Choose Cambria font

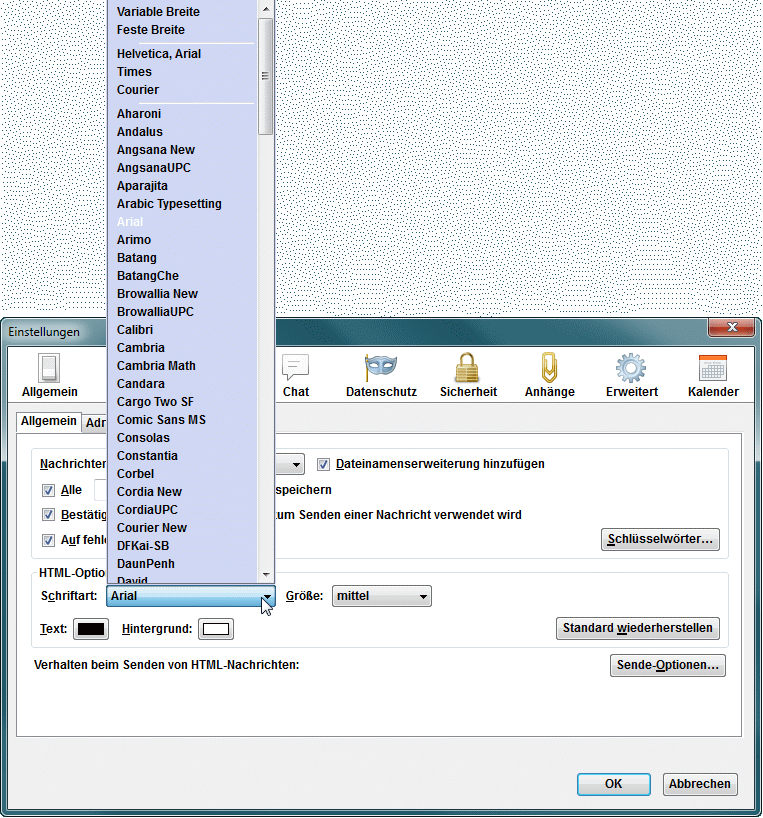(x=182, y=347)
